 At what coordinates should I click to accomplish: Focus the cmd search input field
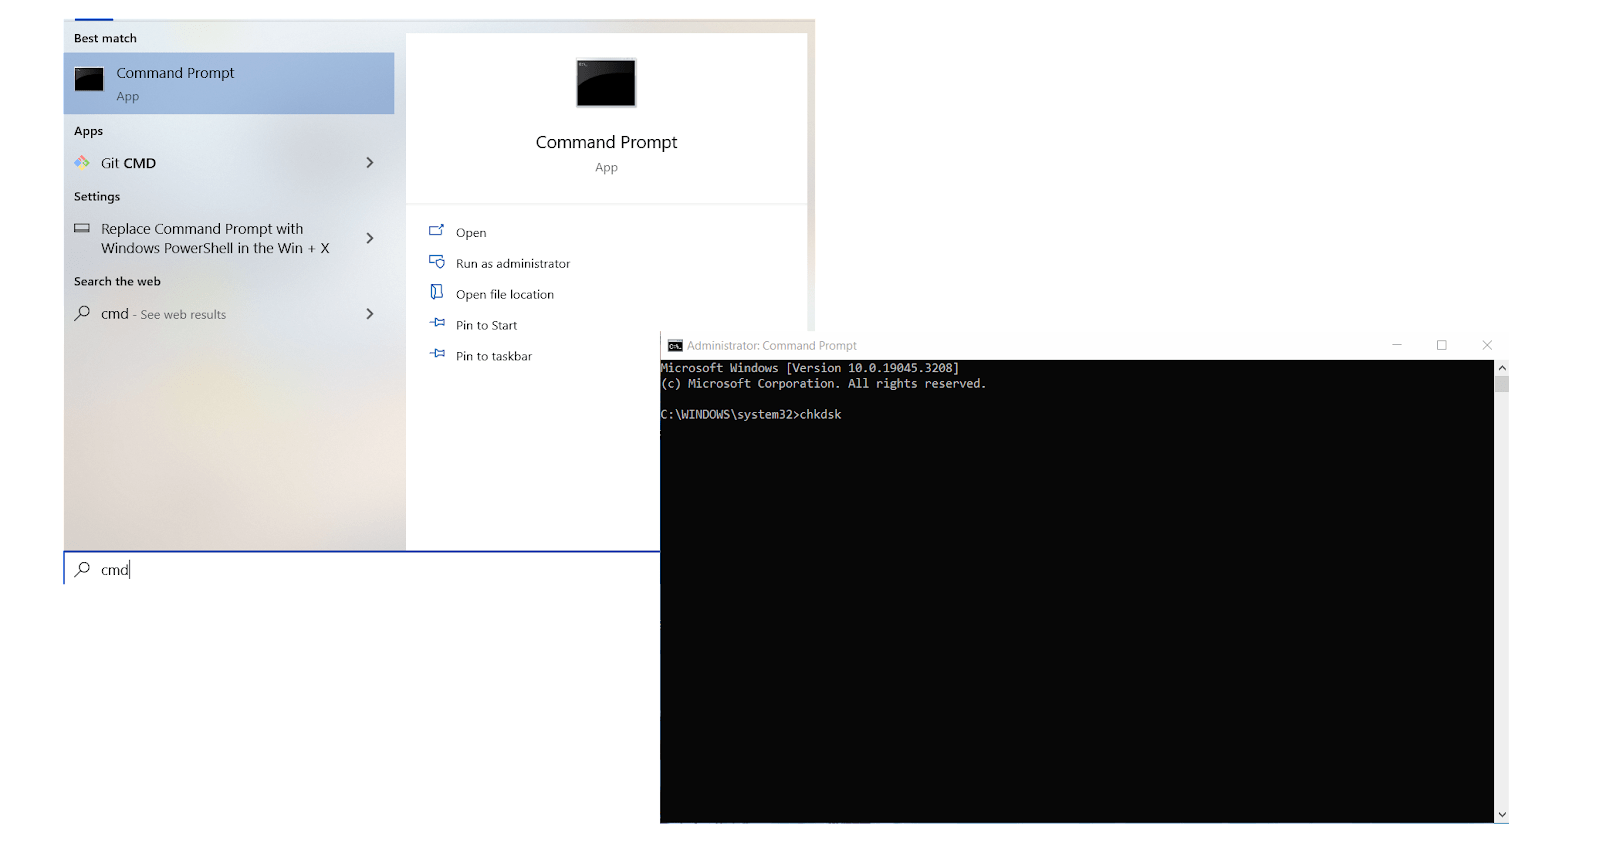[362, 569]
